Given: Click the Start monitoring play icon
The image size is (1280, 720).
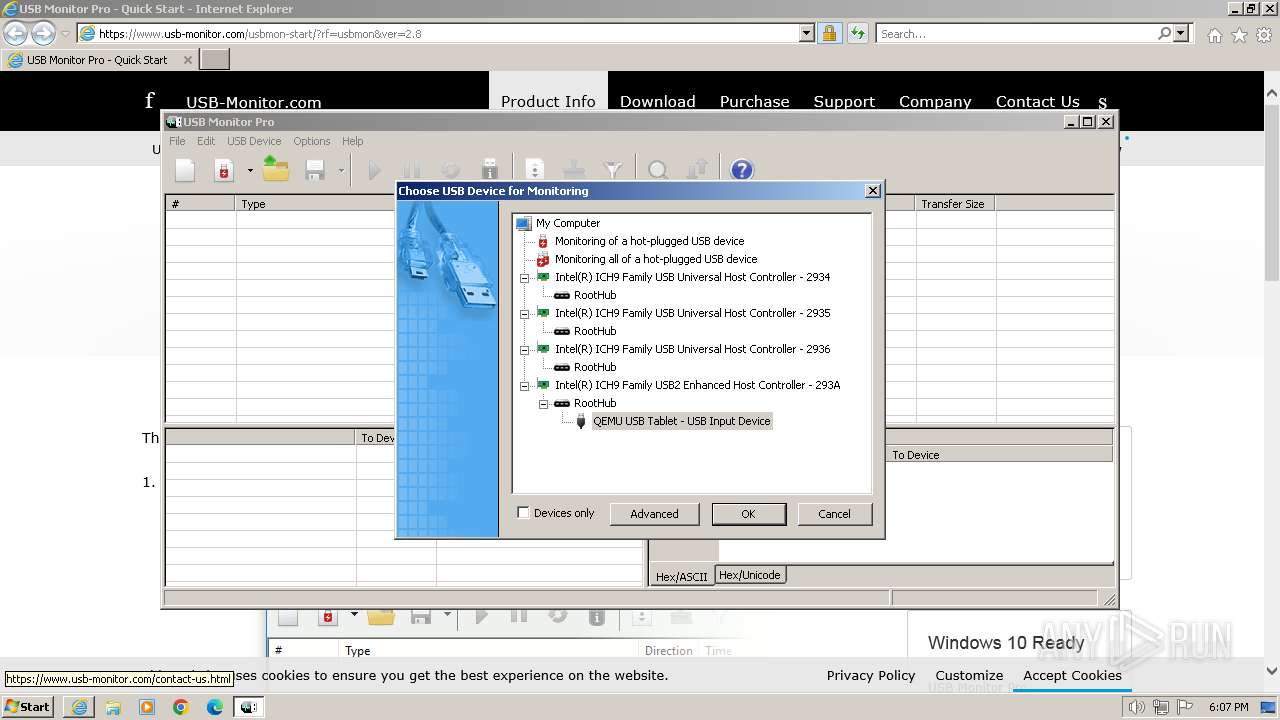Looking at the screenshot, I should [374, 170].
